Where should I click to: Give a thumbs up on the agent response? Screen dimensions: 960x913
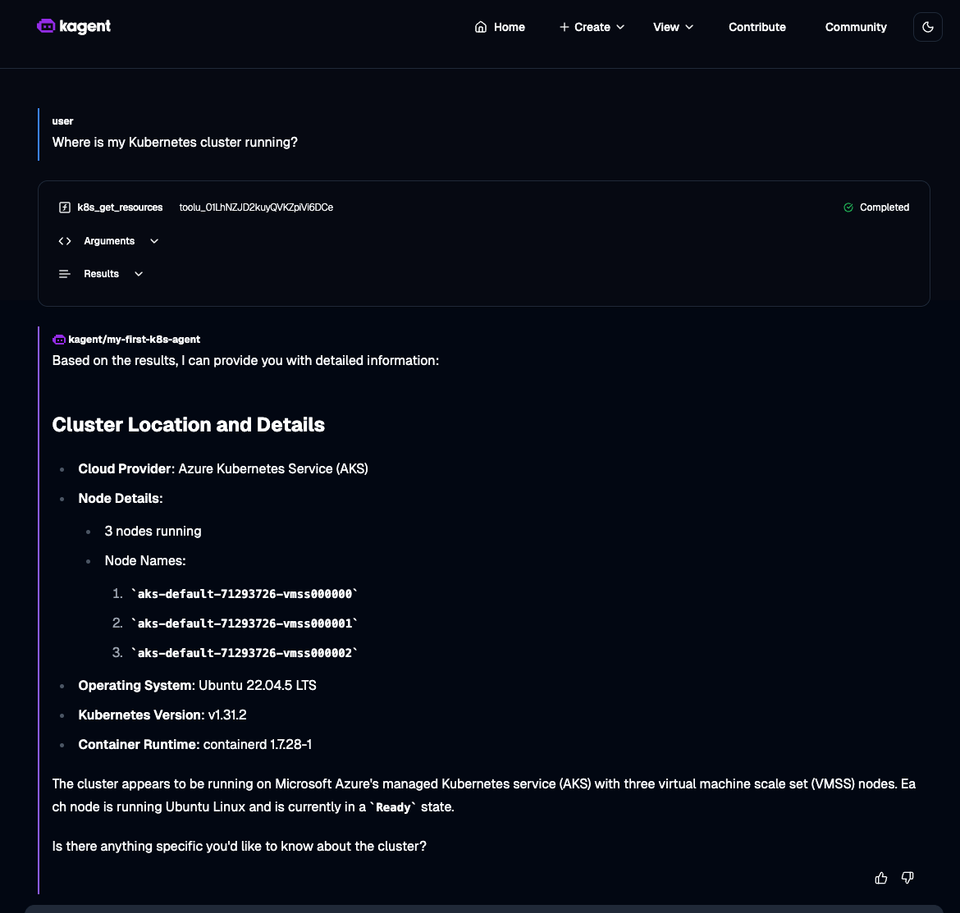[x=880, y=877]
